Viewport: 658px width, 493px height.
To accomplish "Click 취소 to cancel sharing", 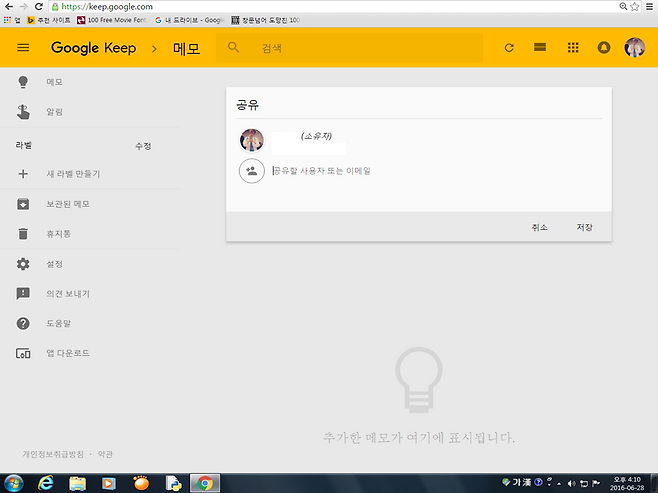I will click(x=540, y=227).
